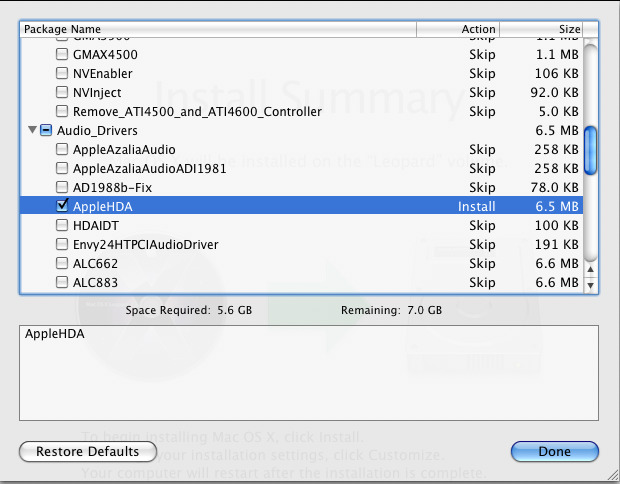Image resolution: width=620 pixels, height=484 pixels.
Task: Enable the NVEnabler package checkbox
Action: tap(62, 73)
